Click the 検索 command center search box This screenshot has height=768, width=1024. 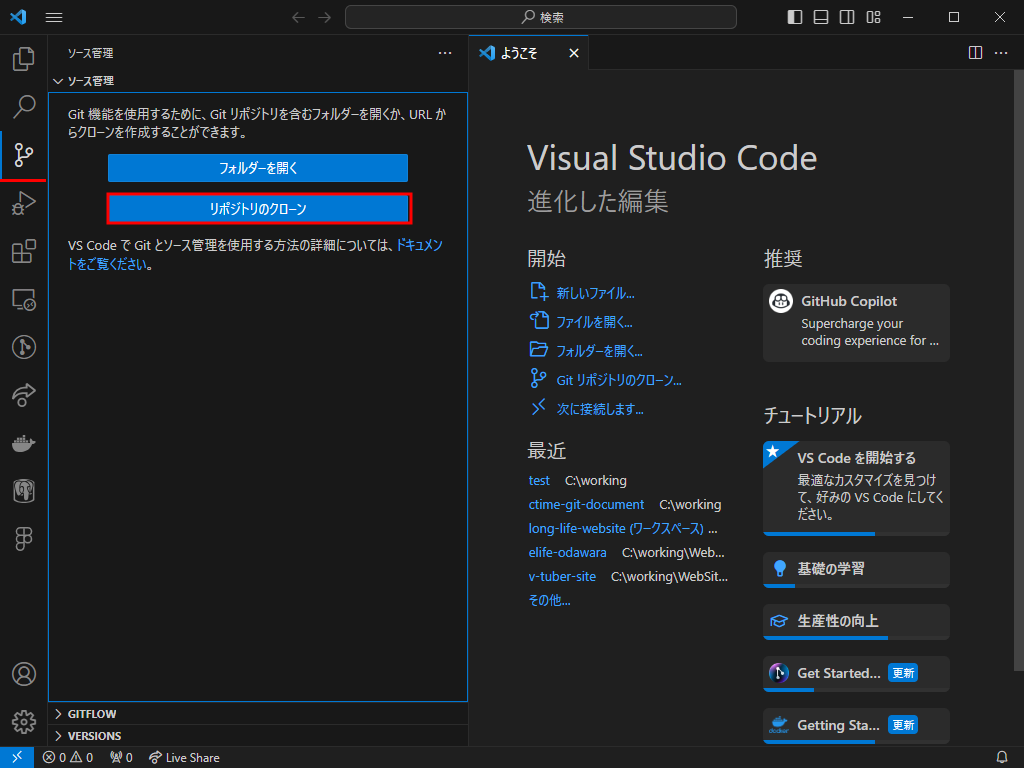541,17
